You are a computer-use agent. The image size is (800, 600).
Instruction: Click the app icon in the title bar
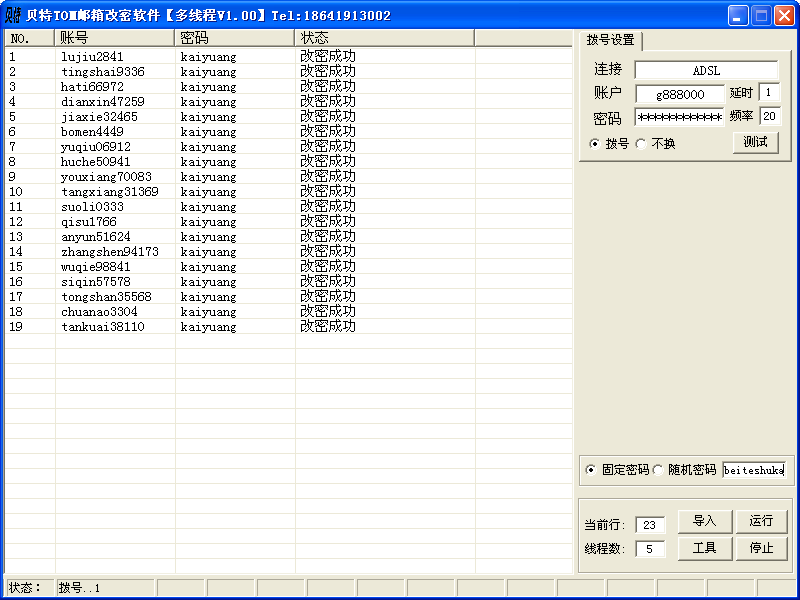tap(13, 15)
